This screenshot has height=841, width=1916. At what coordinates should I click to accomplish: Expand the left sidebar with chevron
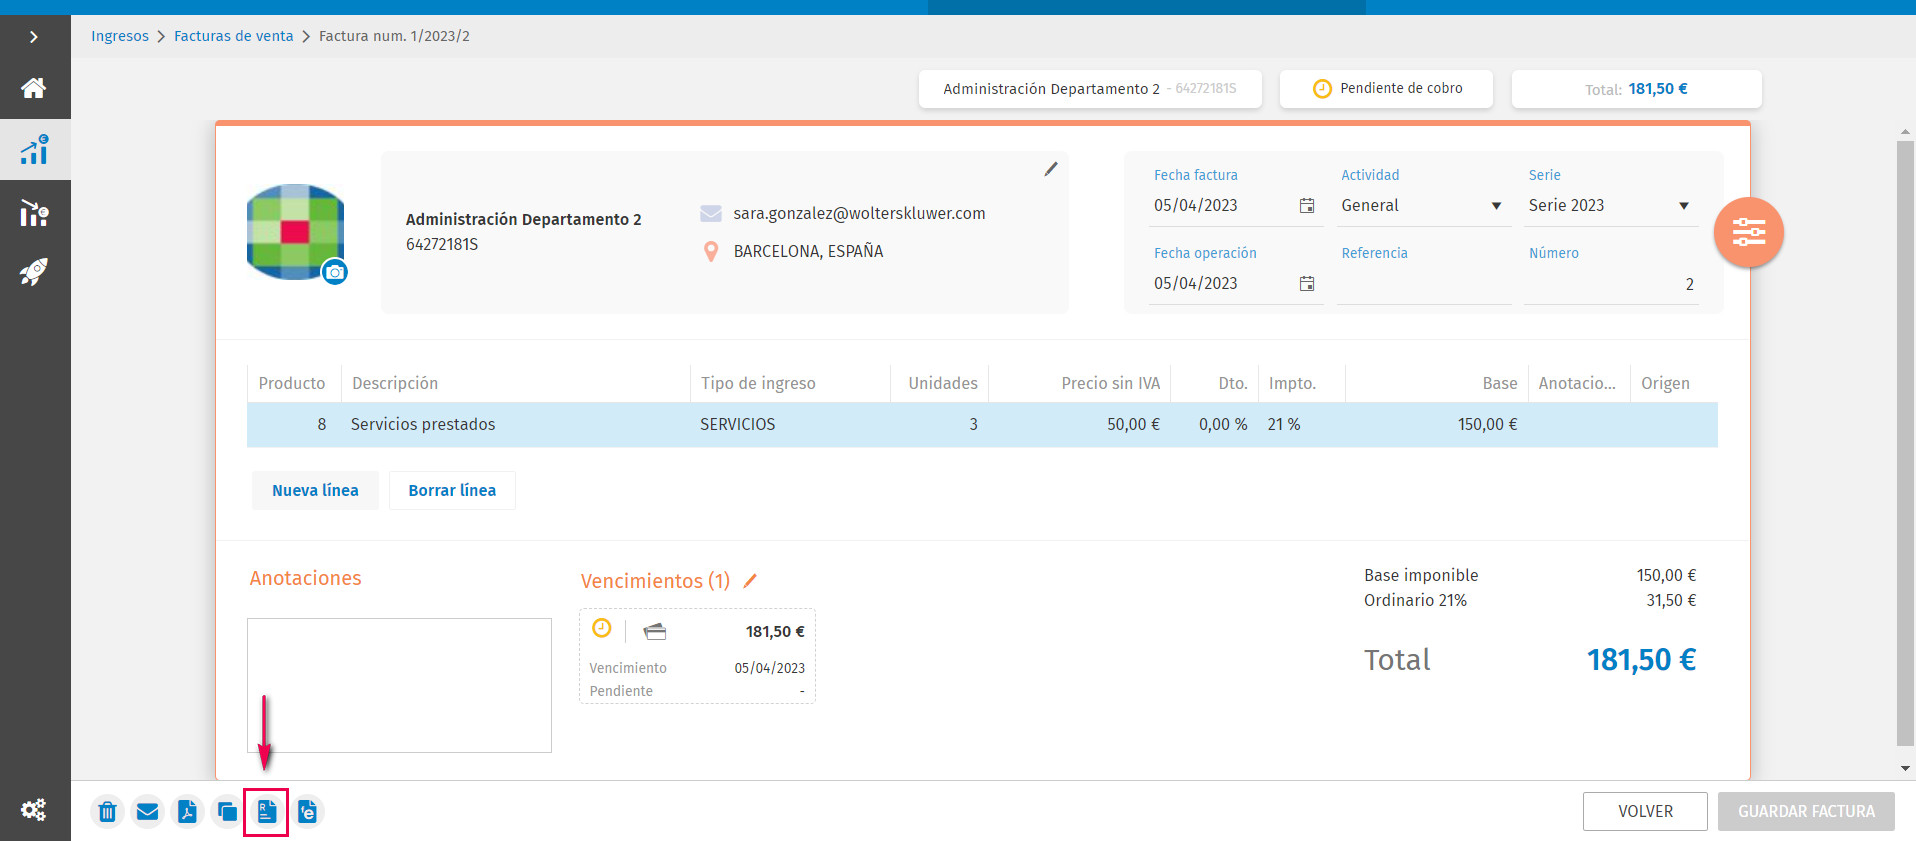tap(34, 37)
